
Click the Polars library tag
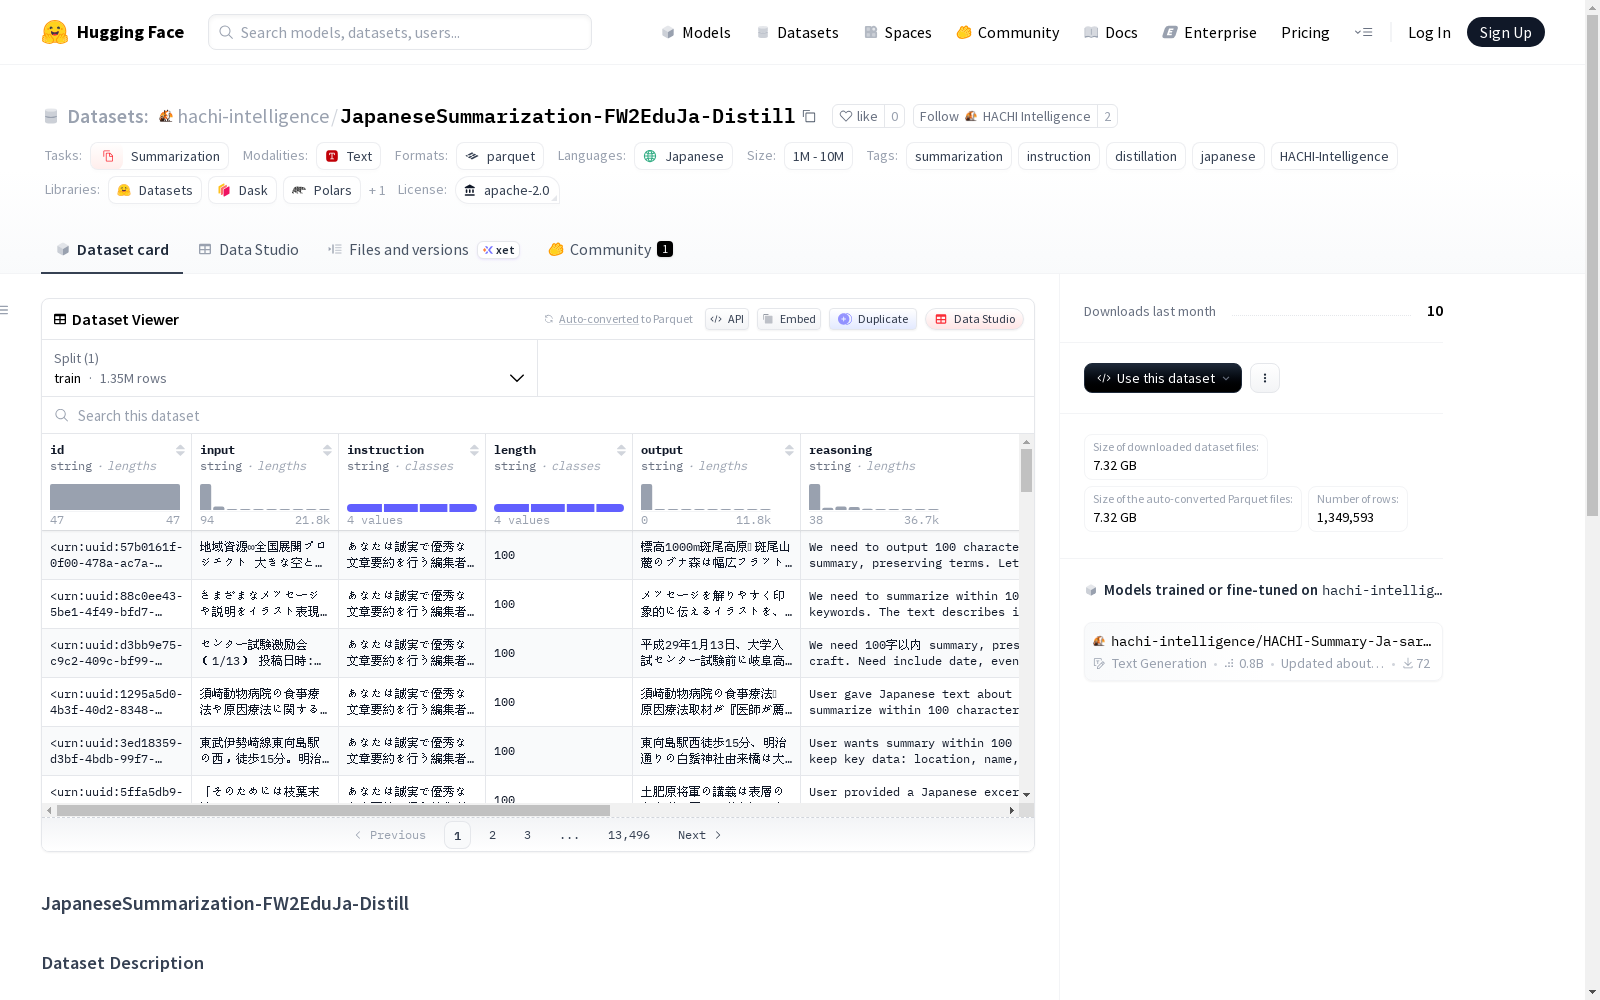[322, 190]
